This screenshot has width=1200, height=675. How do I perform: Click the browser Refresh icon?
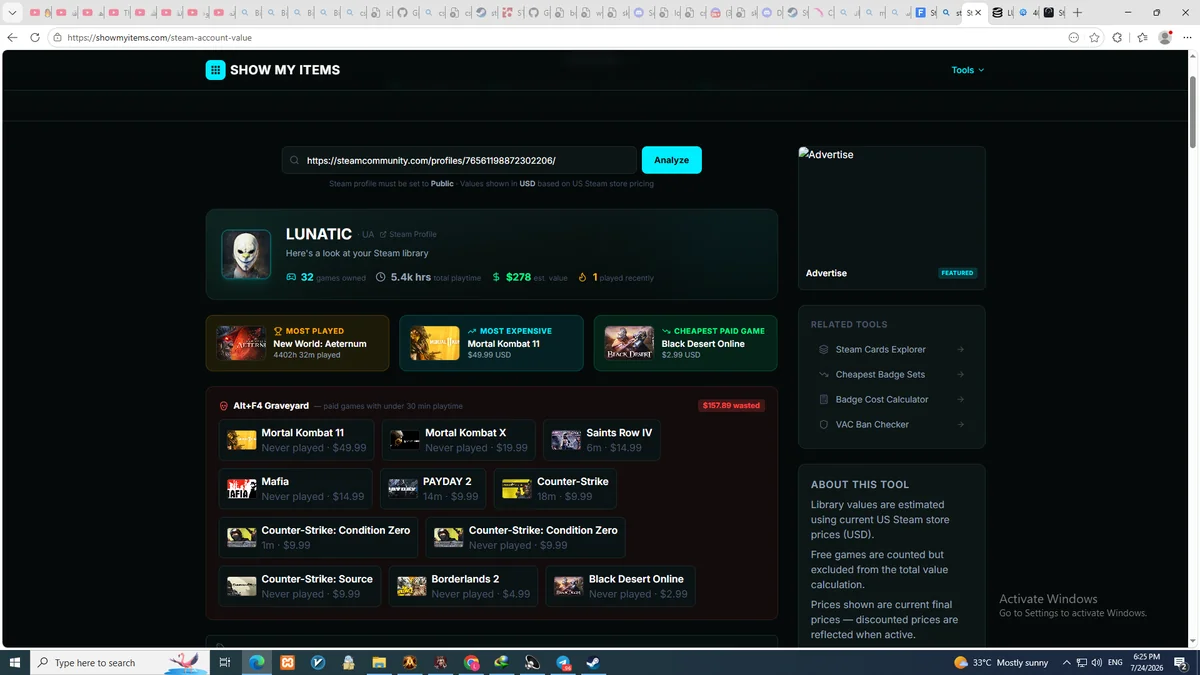pos(35,37)
